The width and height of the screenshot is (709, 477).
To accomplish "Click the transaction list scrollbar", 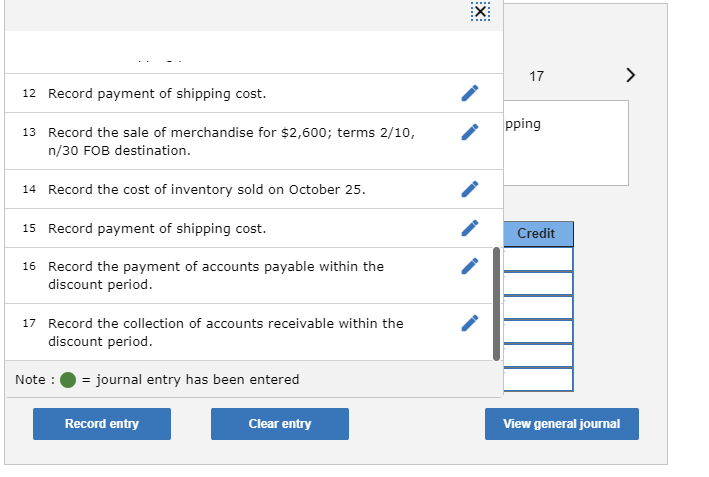I will click(496, 303).
